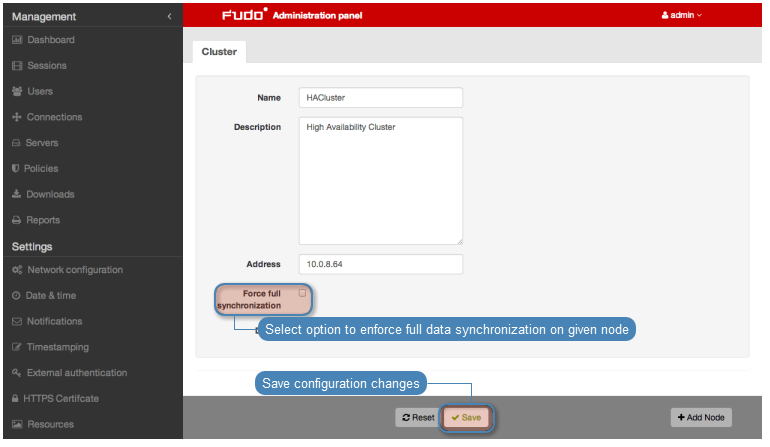Click the Network configuration gears icon
This screenshot has height=447, width=770.
point(17,270)
